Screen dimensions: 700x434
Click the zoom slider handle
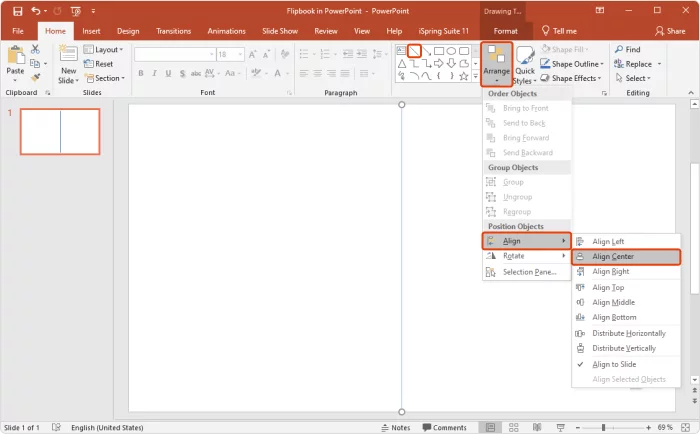point(604,428)
